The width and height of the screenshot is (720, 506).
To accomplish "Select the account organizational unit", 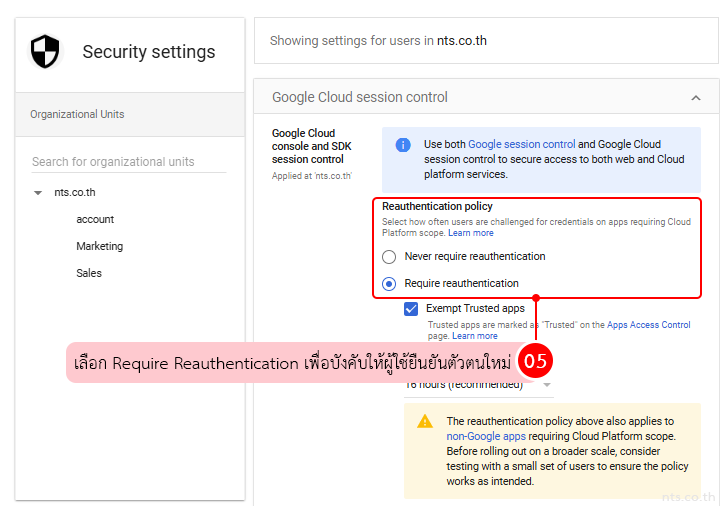I will [95, 220].
